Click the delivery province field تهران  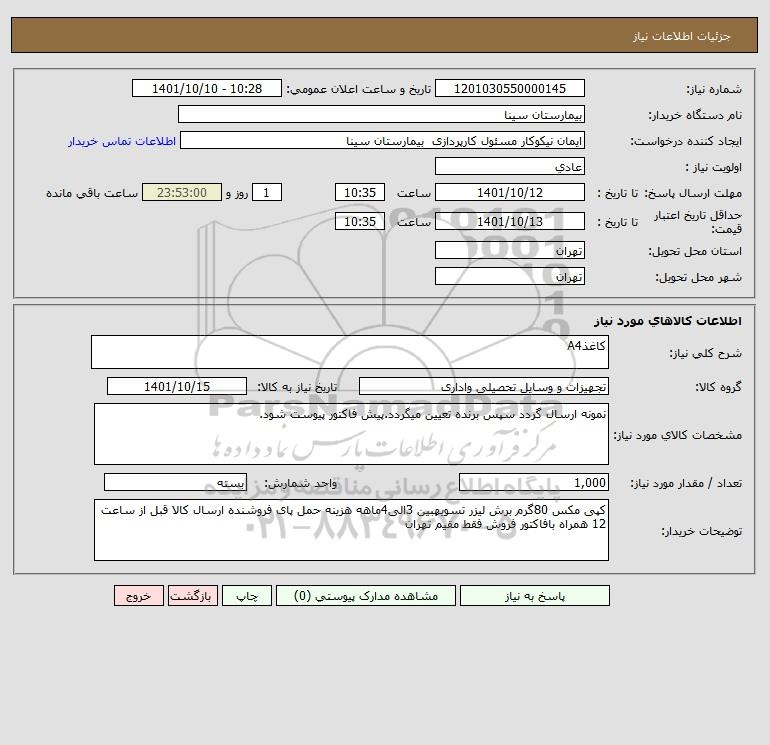[x=510, y=250]
